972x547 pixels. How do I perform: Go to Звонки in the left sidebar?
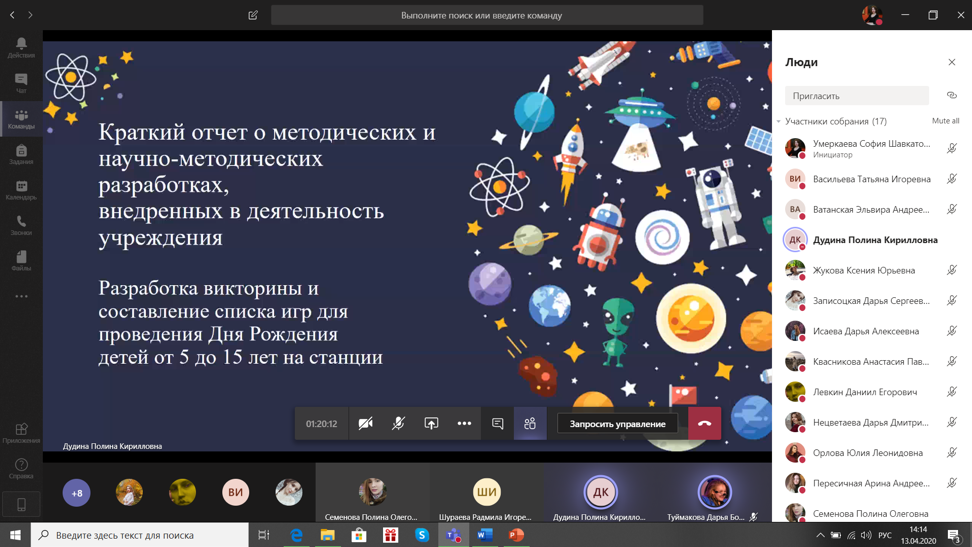(21, 226)
